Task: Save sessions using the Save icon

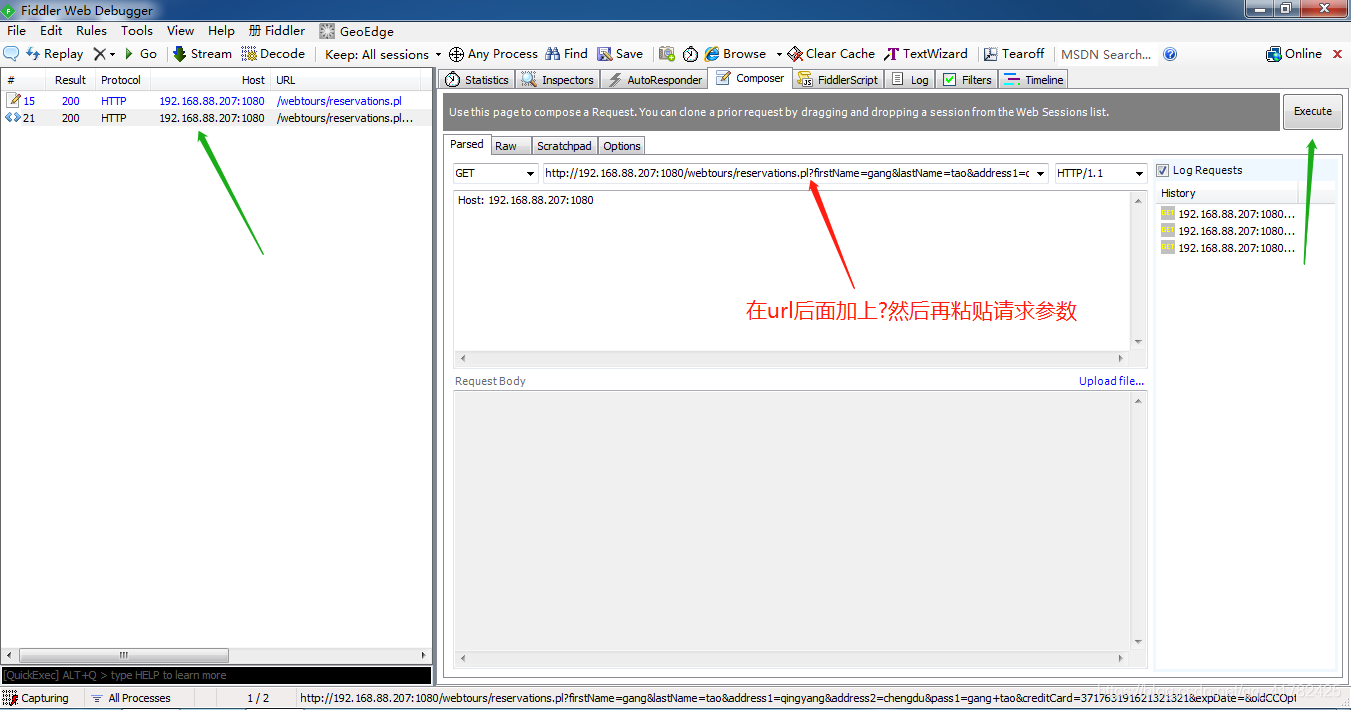Action: pos(620,54)
